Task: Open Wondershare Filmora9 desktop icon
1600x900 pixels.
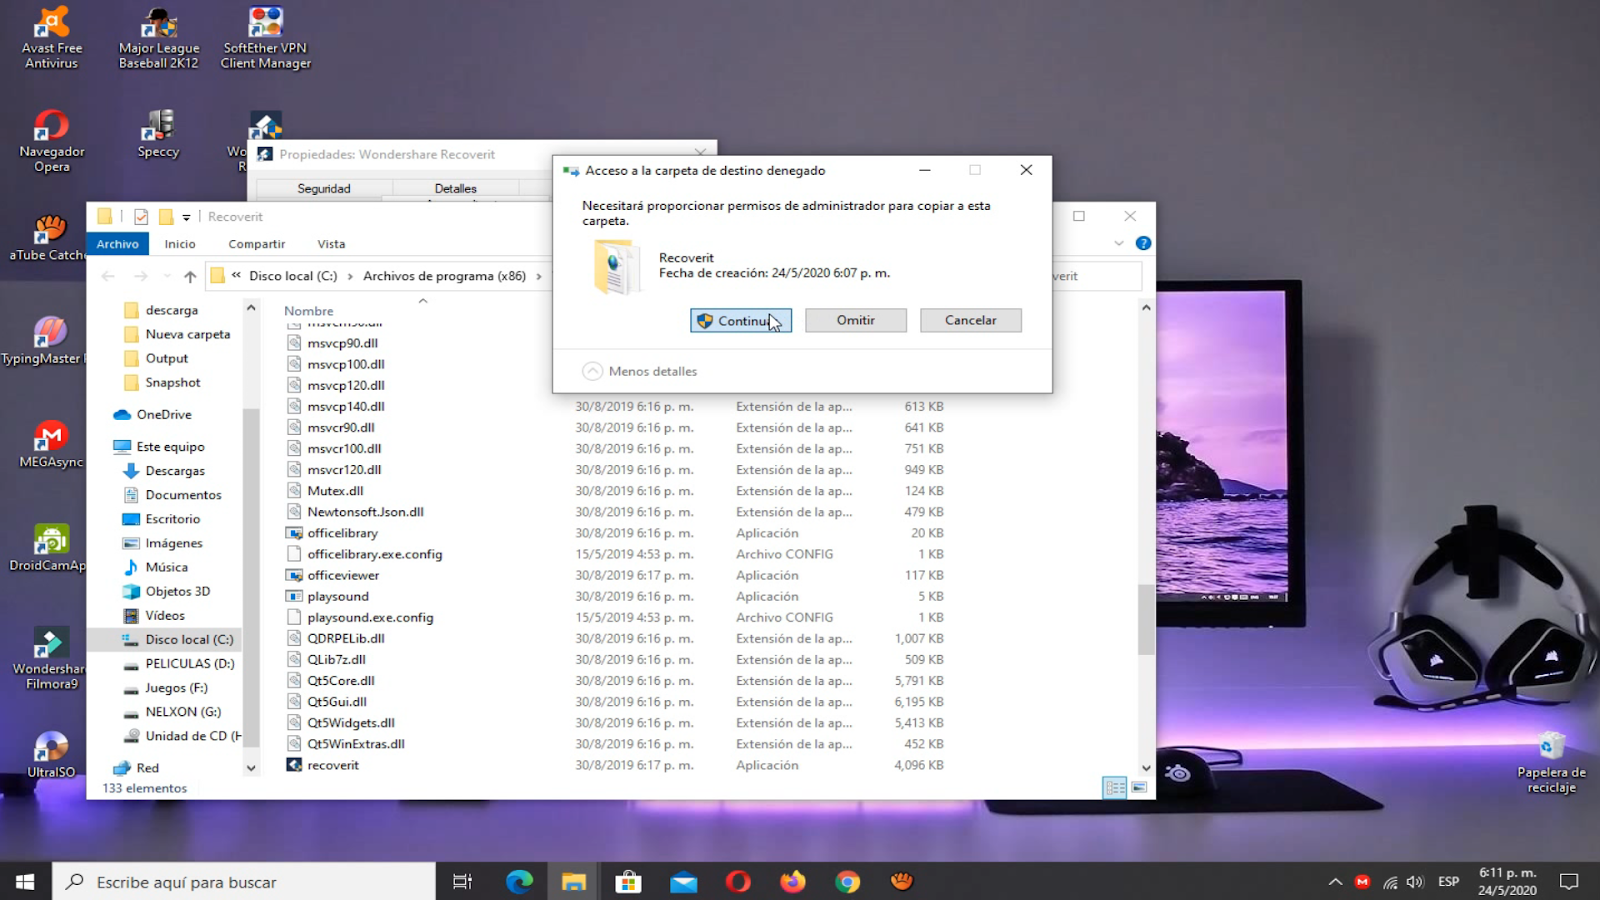Action: pyautogui.click(x=50, y=659)
